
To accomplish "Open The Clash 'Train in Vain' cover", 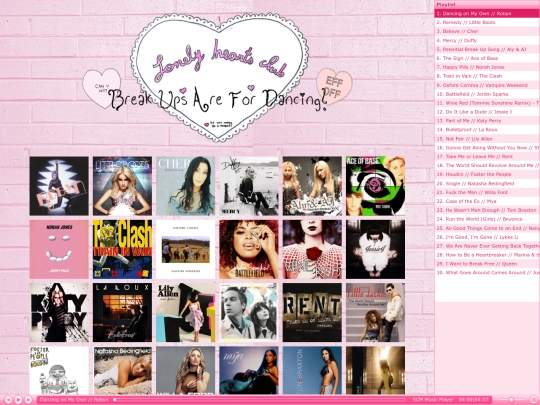I will tap(122, 249).
